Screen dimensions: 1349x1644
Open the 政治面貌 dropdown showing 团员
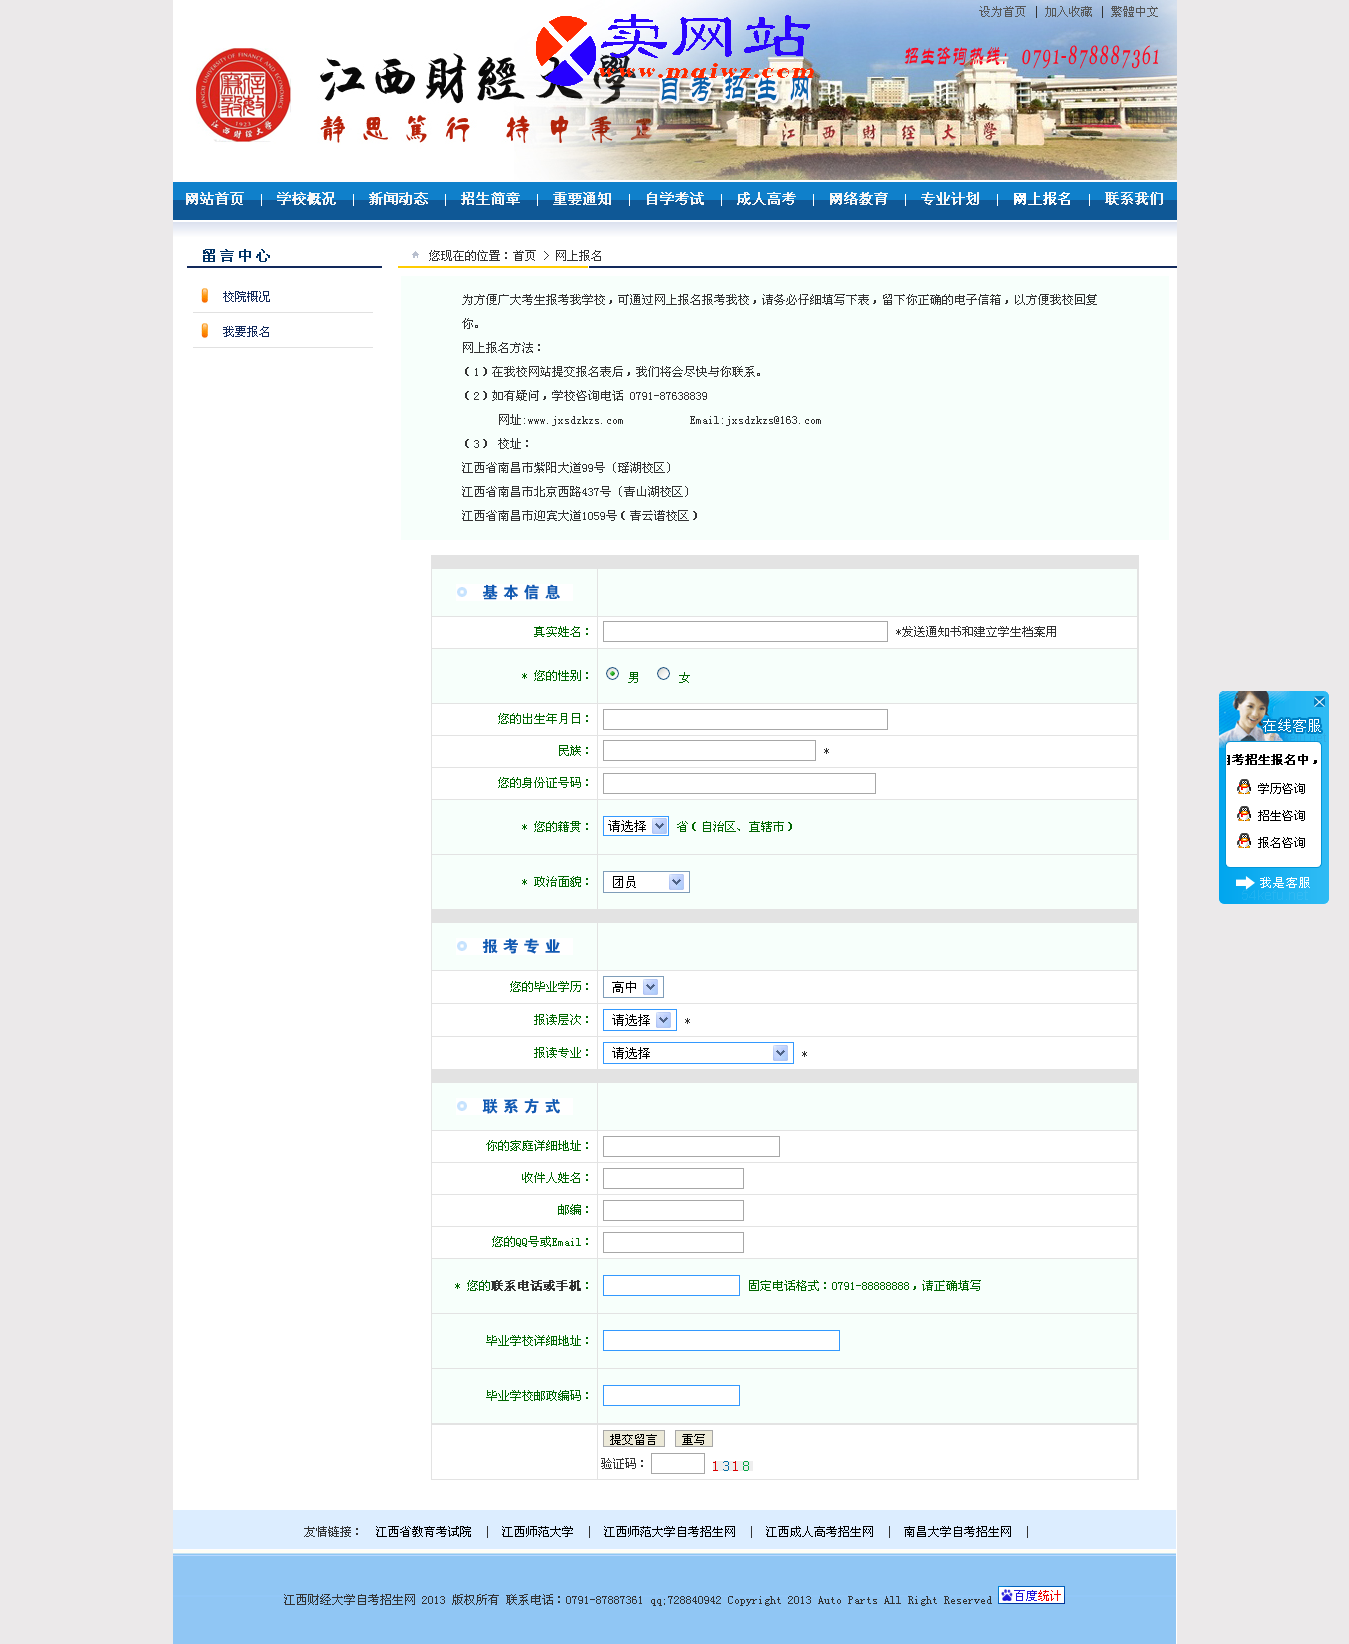click(646, 882)
